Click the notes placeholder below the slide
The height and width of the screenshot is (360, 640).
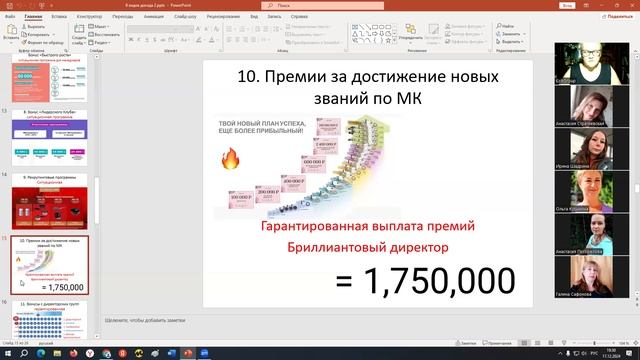145,320
